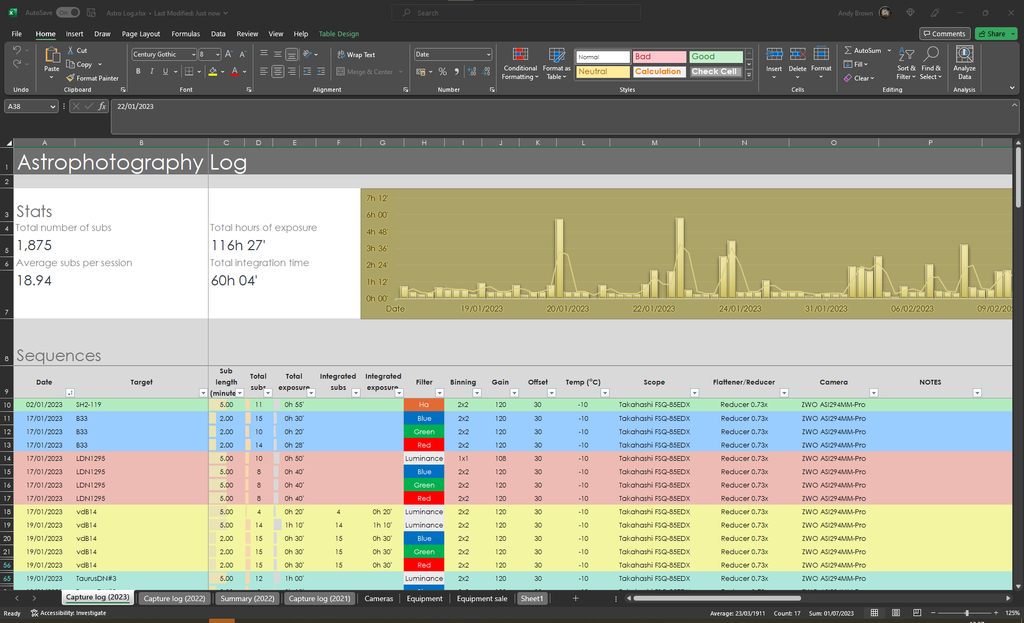The height and width of the screenshot is (623, 1024).
Task: Toggle the AutoSave switch
Action: (67, 12)
